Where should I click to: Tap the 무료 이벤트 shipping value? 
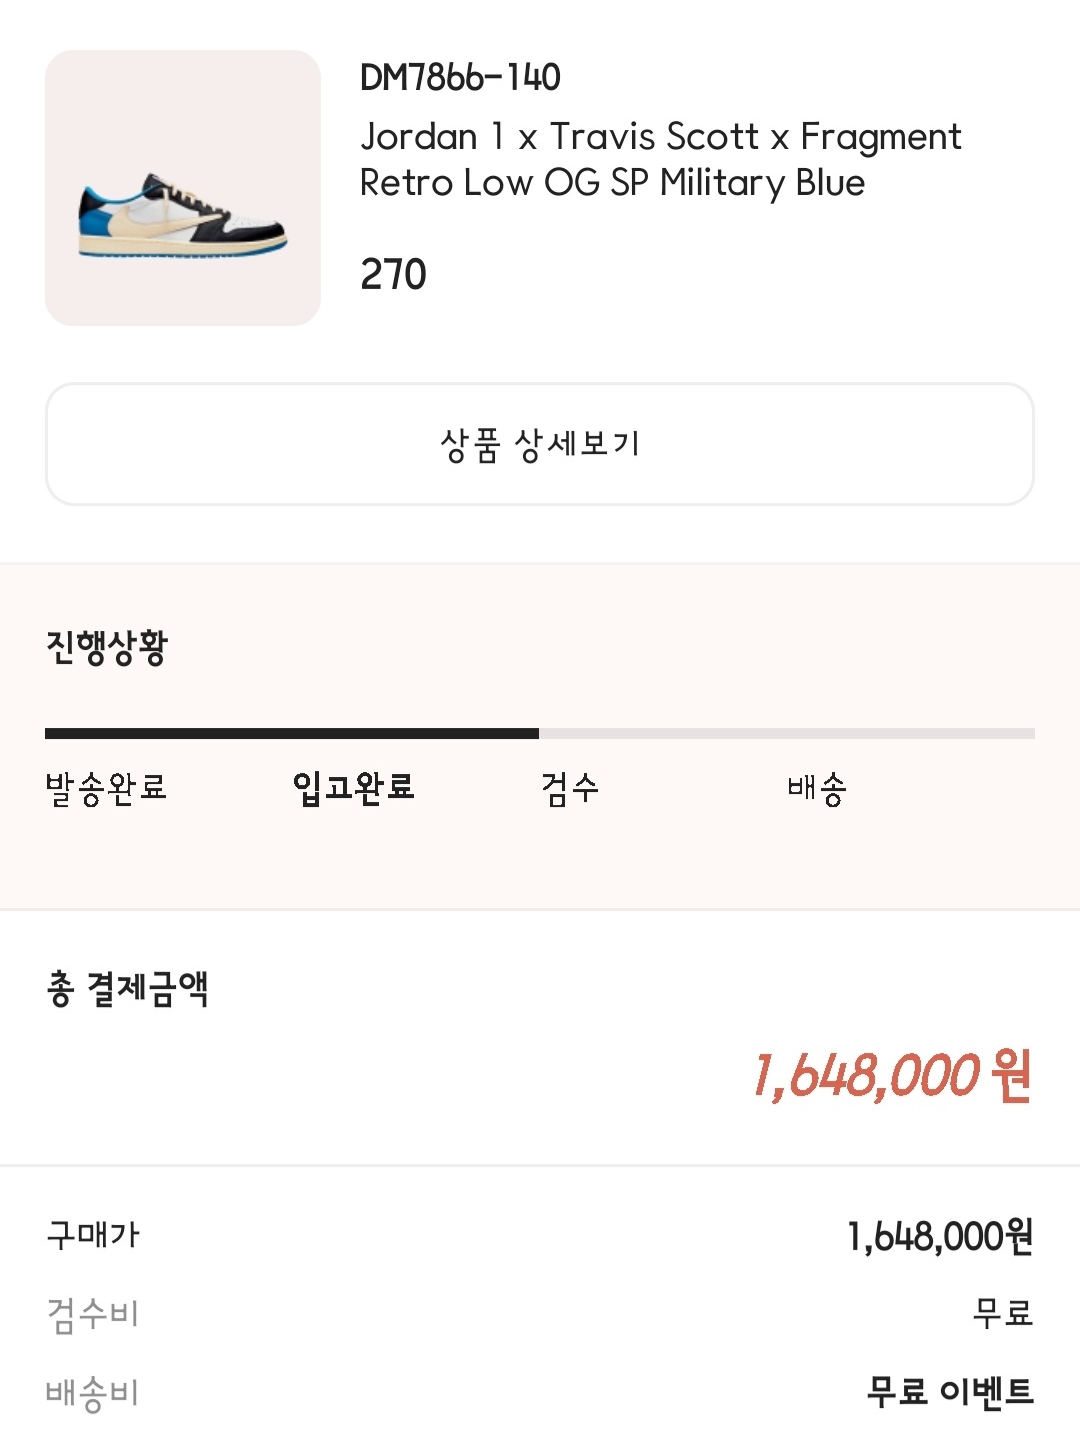pyautogui.click(x=950, y=1391)
